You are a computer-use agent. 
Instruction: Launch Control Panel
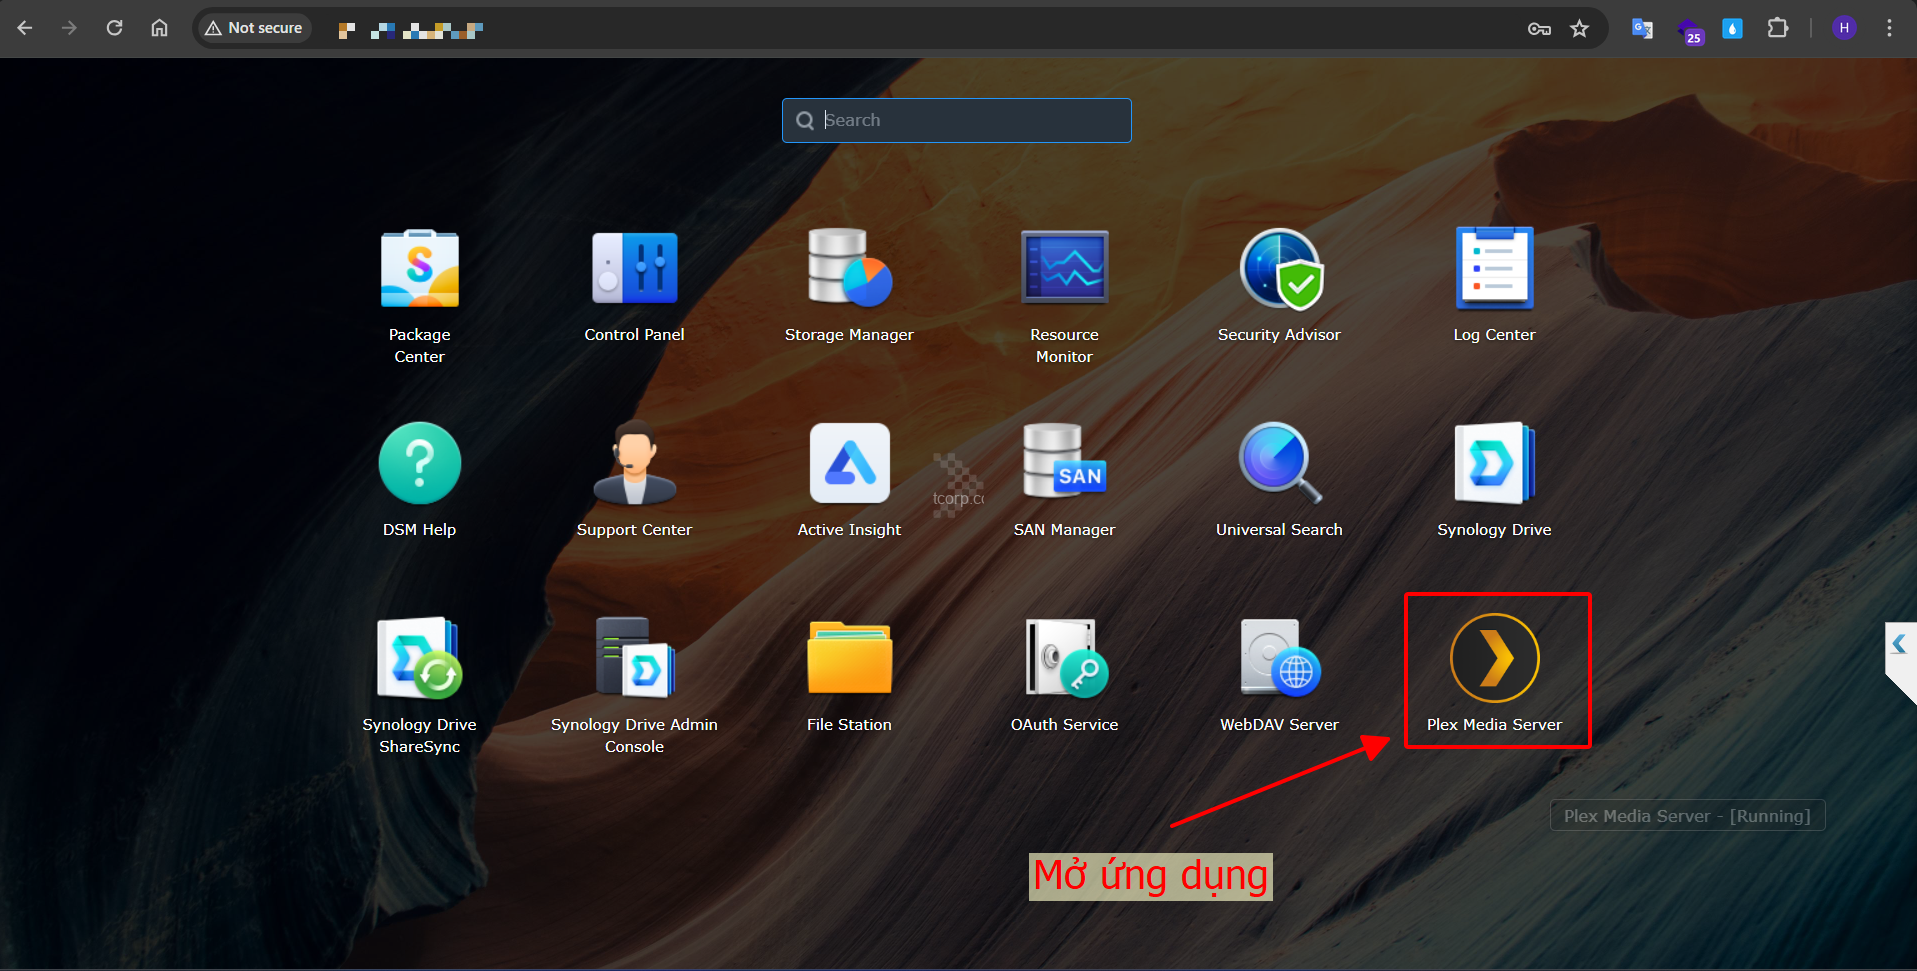[634, 270]
